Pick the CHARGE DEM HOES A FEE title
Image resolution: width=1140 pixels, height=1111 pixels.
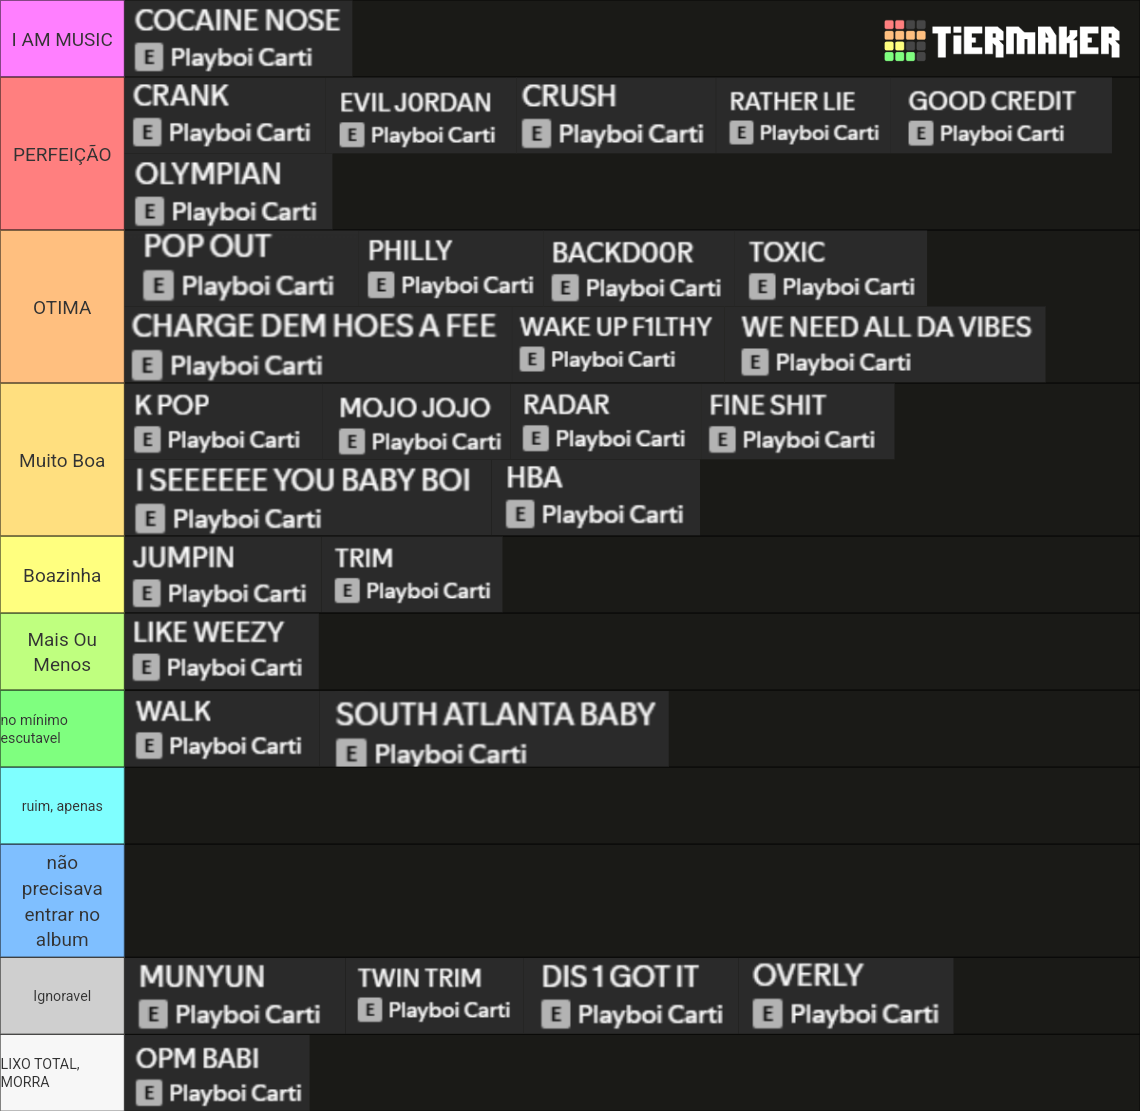click(x=314, y=326)
